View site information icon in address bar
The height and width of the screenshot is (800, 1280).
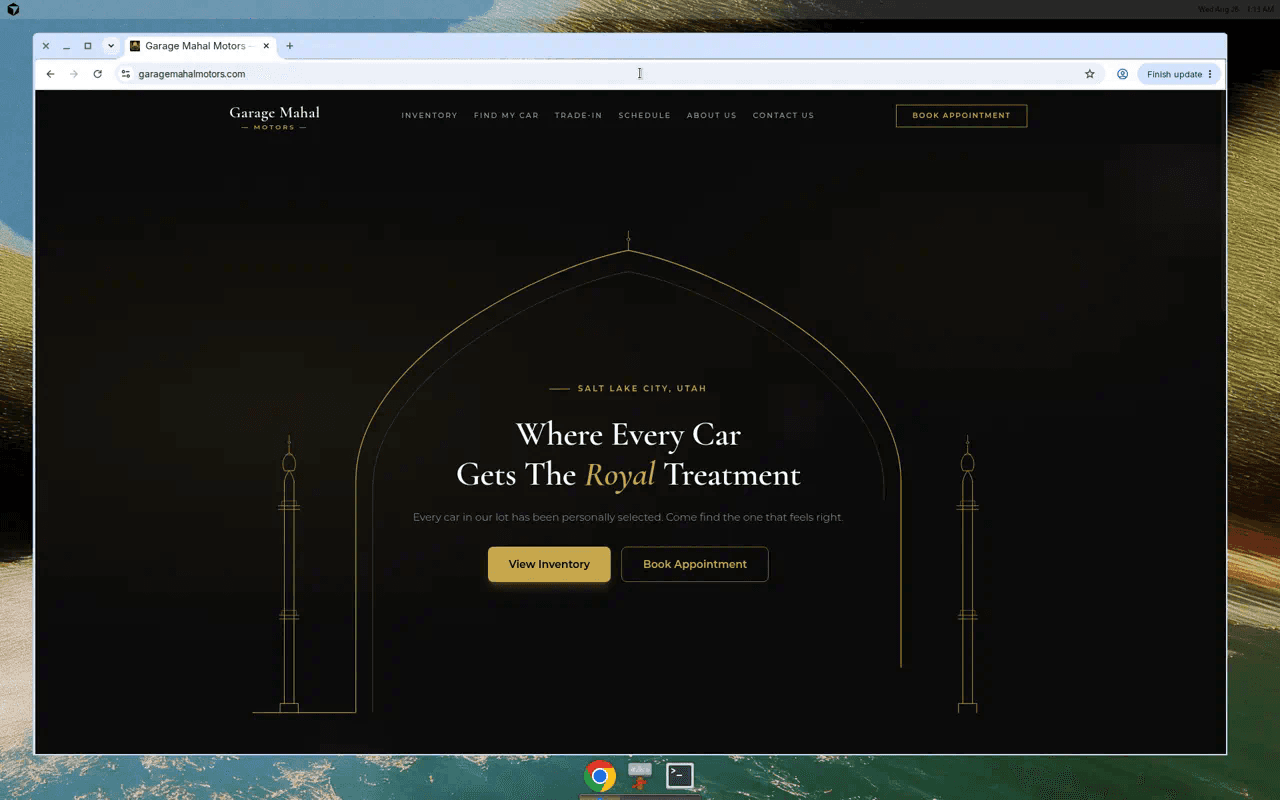[126, 74]
